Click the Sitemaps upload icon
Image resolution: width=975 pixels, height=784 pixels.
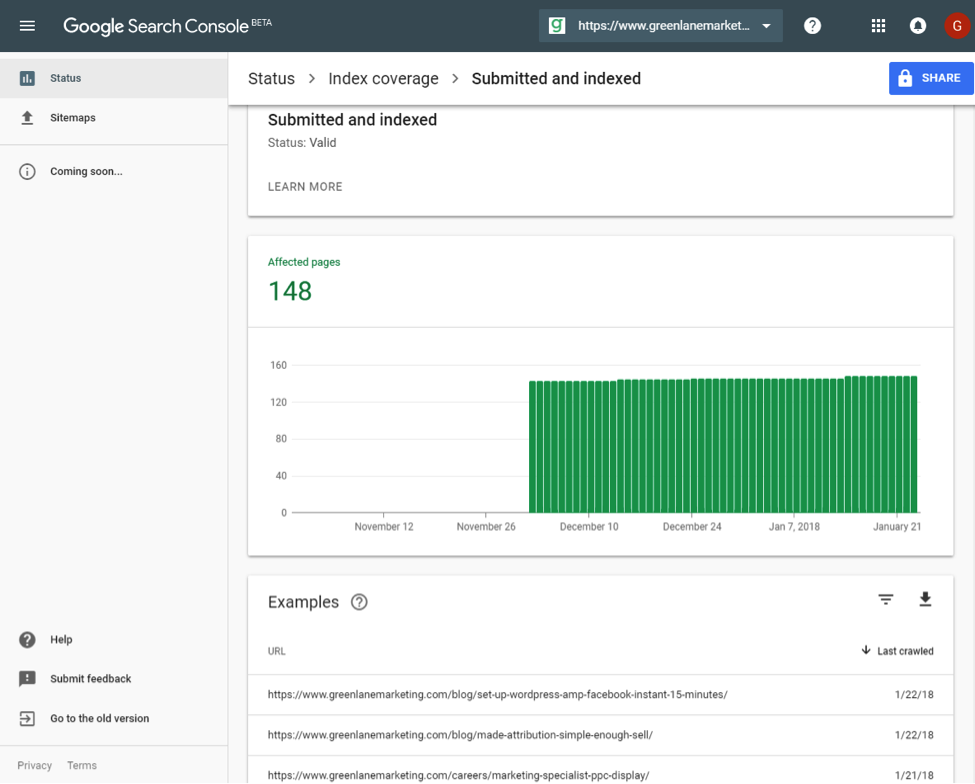coord(27,118)
